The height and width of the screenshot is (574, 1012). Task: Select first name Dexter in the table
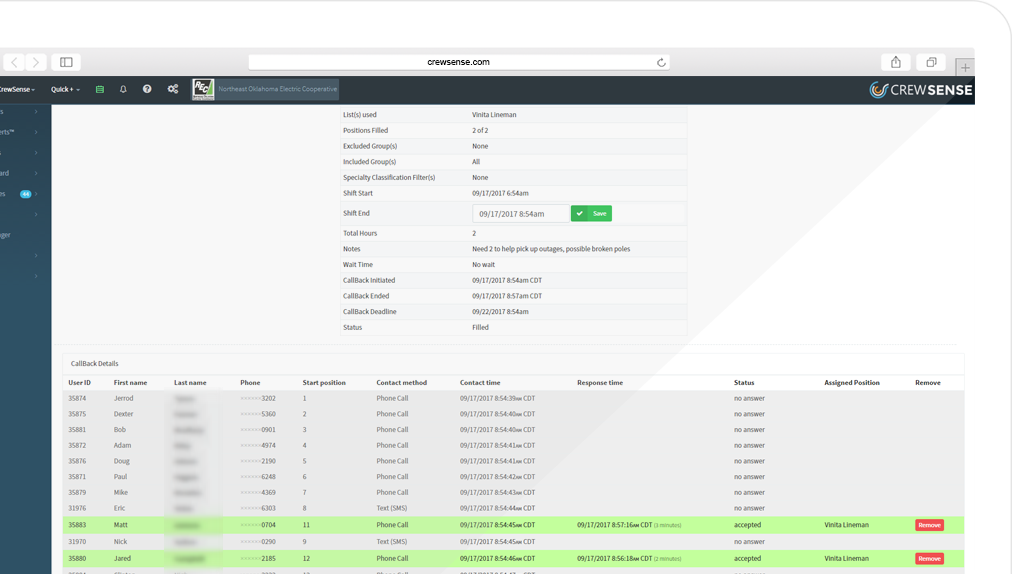coord(123,414)
